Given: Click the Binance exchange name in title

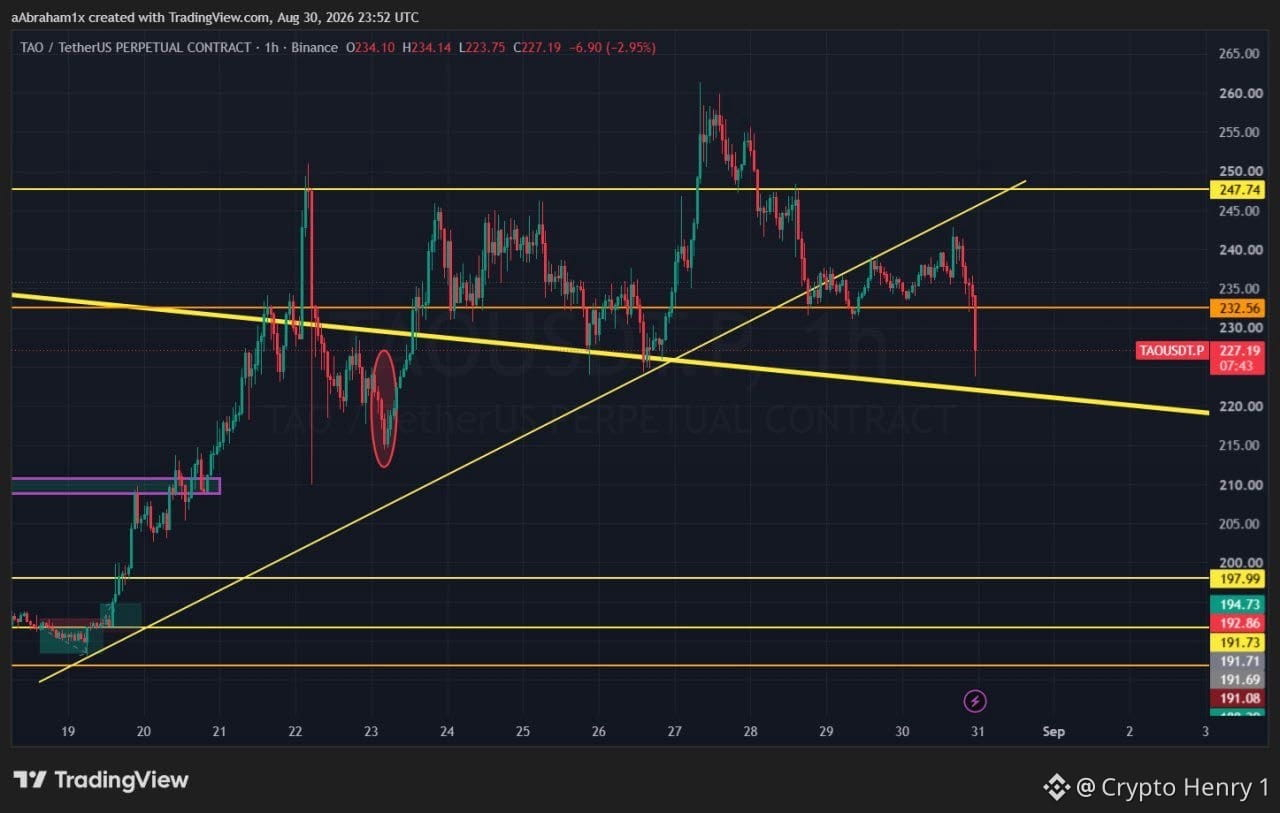Looking at the screenshot, I should [x=312, y=47].
